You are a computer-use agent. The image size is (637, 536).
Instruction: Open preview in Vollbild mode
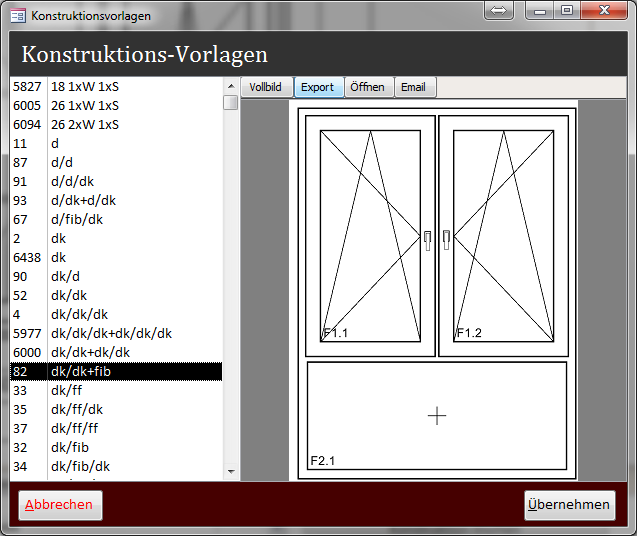coord(266,87)
